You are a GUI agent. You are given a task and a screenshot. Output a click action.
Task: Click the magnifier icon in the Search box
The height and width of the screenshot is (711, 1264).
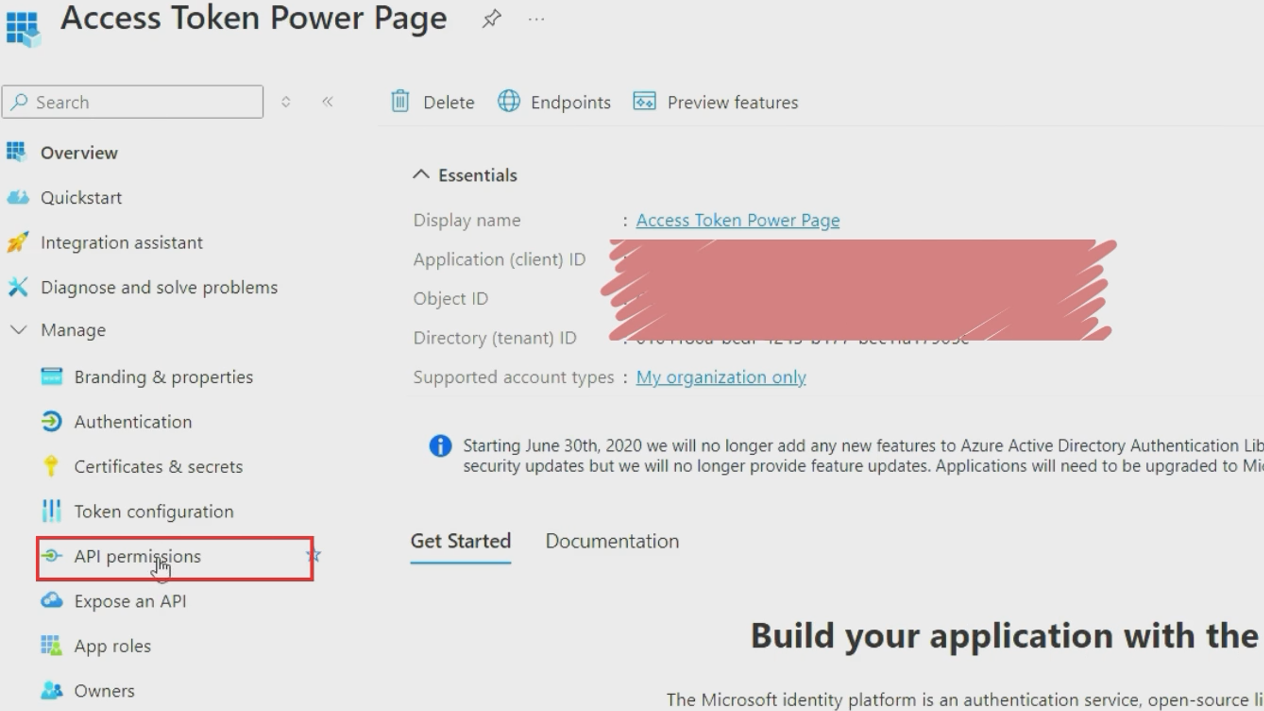19,102
